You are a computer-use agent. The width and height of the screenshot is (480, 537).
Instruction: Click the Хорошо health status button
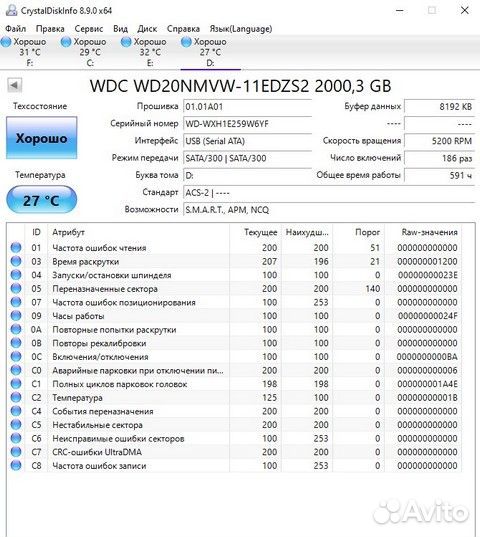click(x=41, y=138)
